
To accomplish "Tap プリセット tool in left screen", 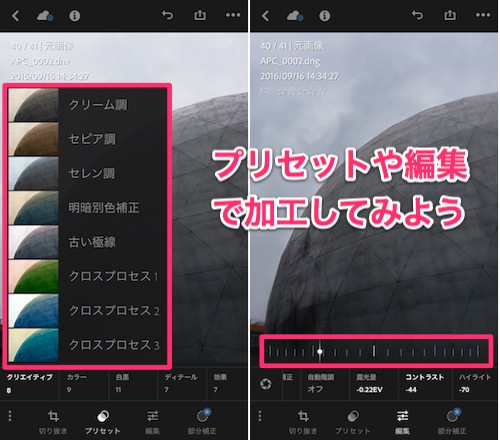I will pos(103,422).
